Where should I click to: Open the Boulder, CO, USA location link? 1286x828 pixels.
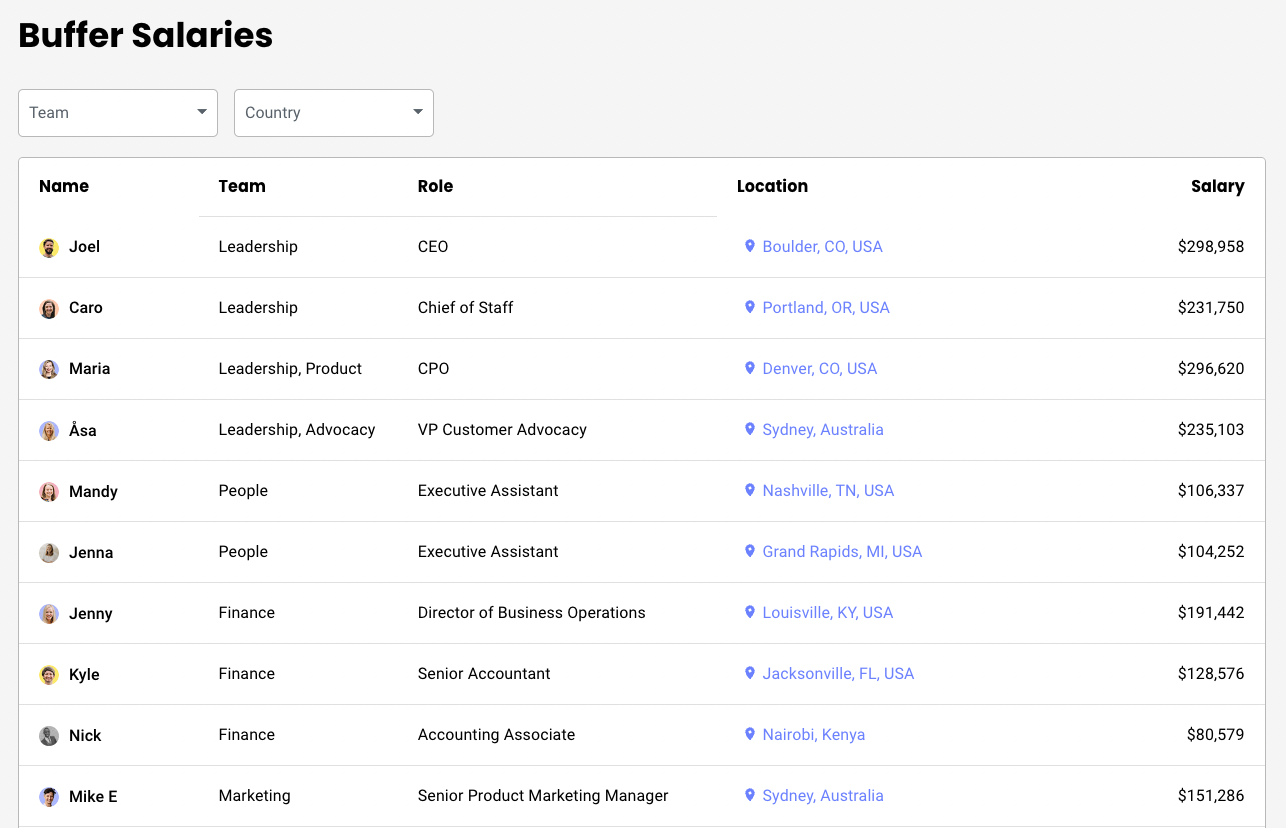[x=822, y=246]
